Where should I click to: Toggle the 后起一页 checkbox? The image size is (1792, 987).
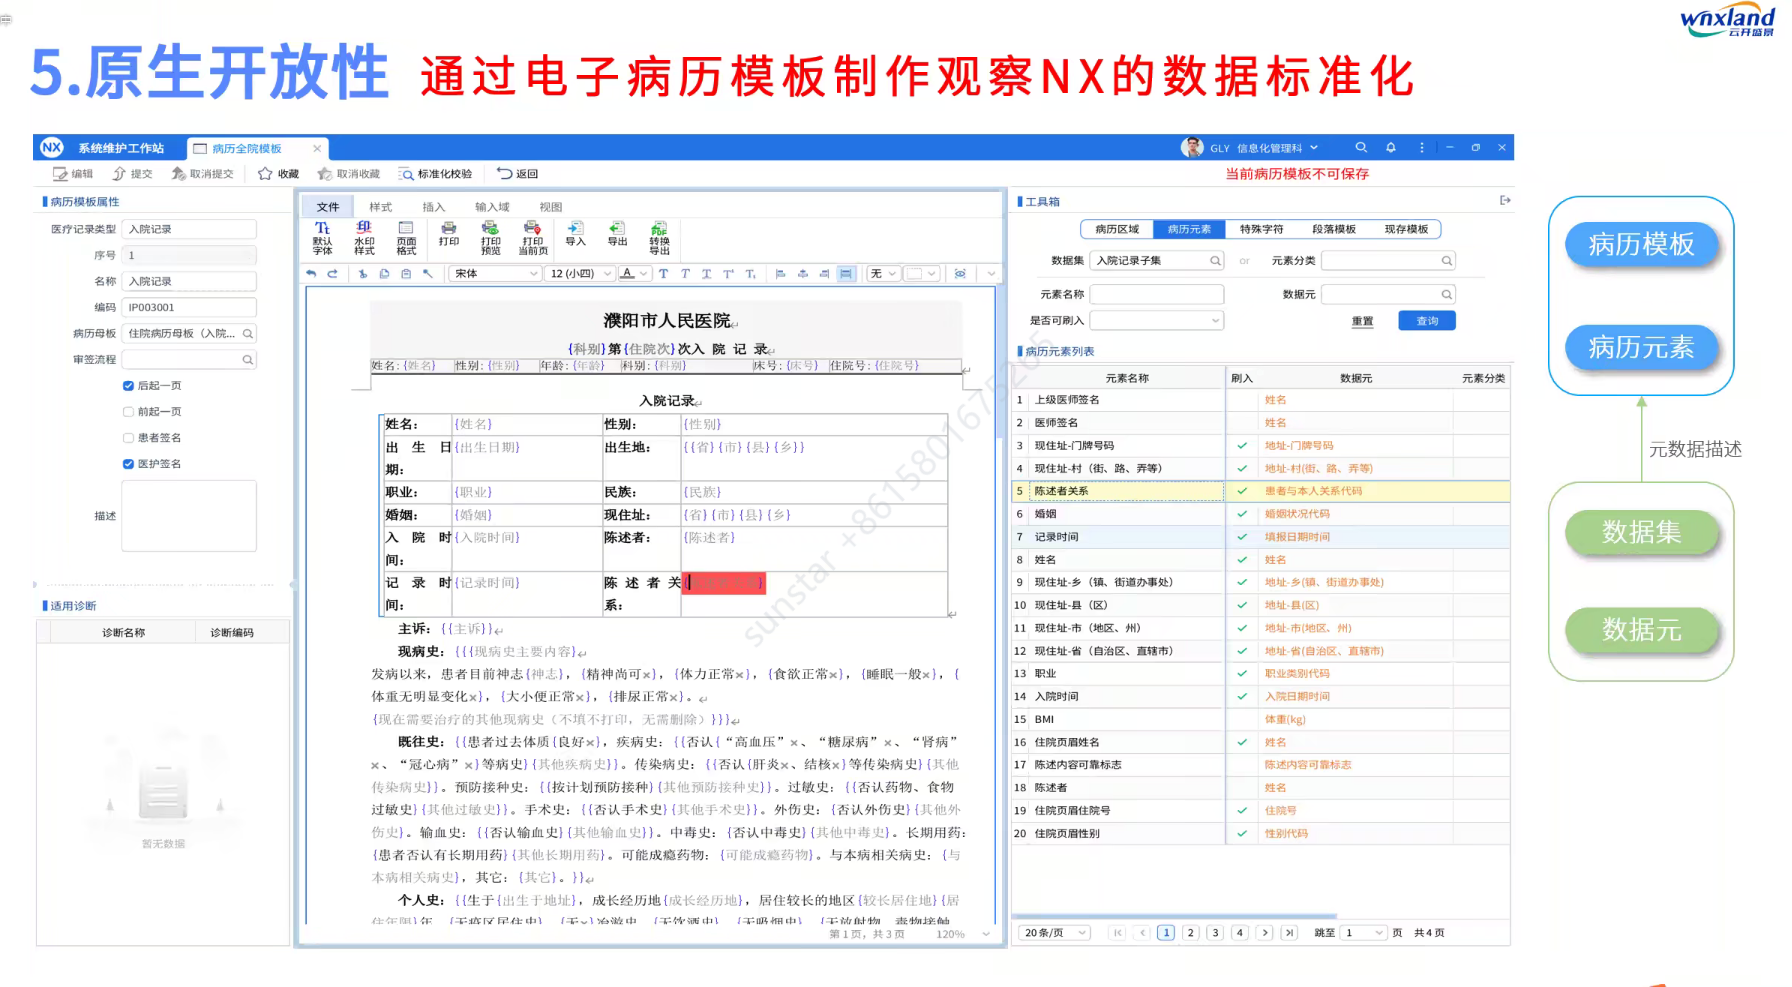(128, 386)
